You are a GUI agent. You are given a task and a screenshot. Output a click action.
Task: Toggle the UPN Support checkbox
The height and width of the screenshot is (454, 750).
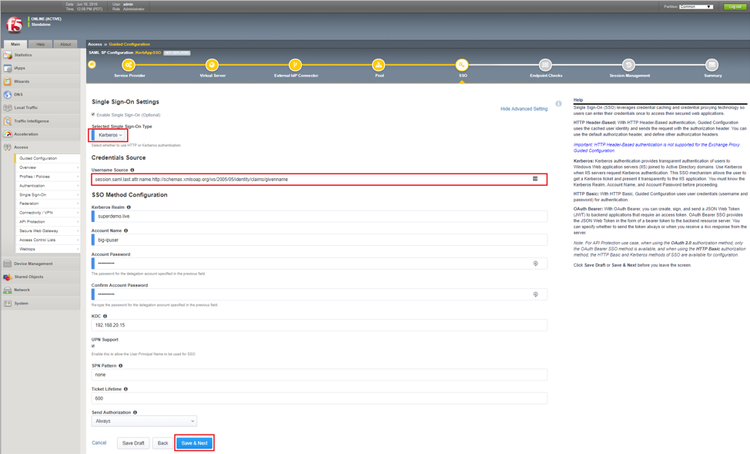coord(93,346)
